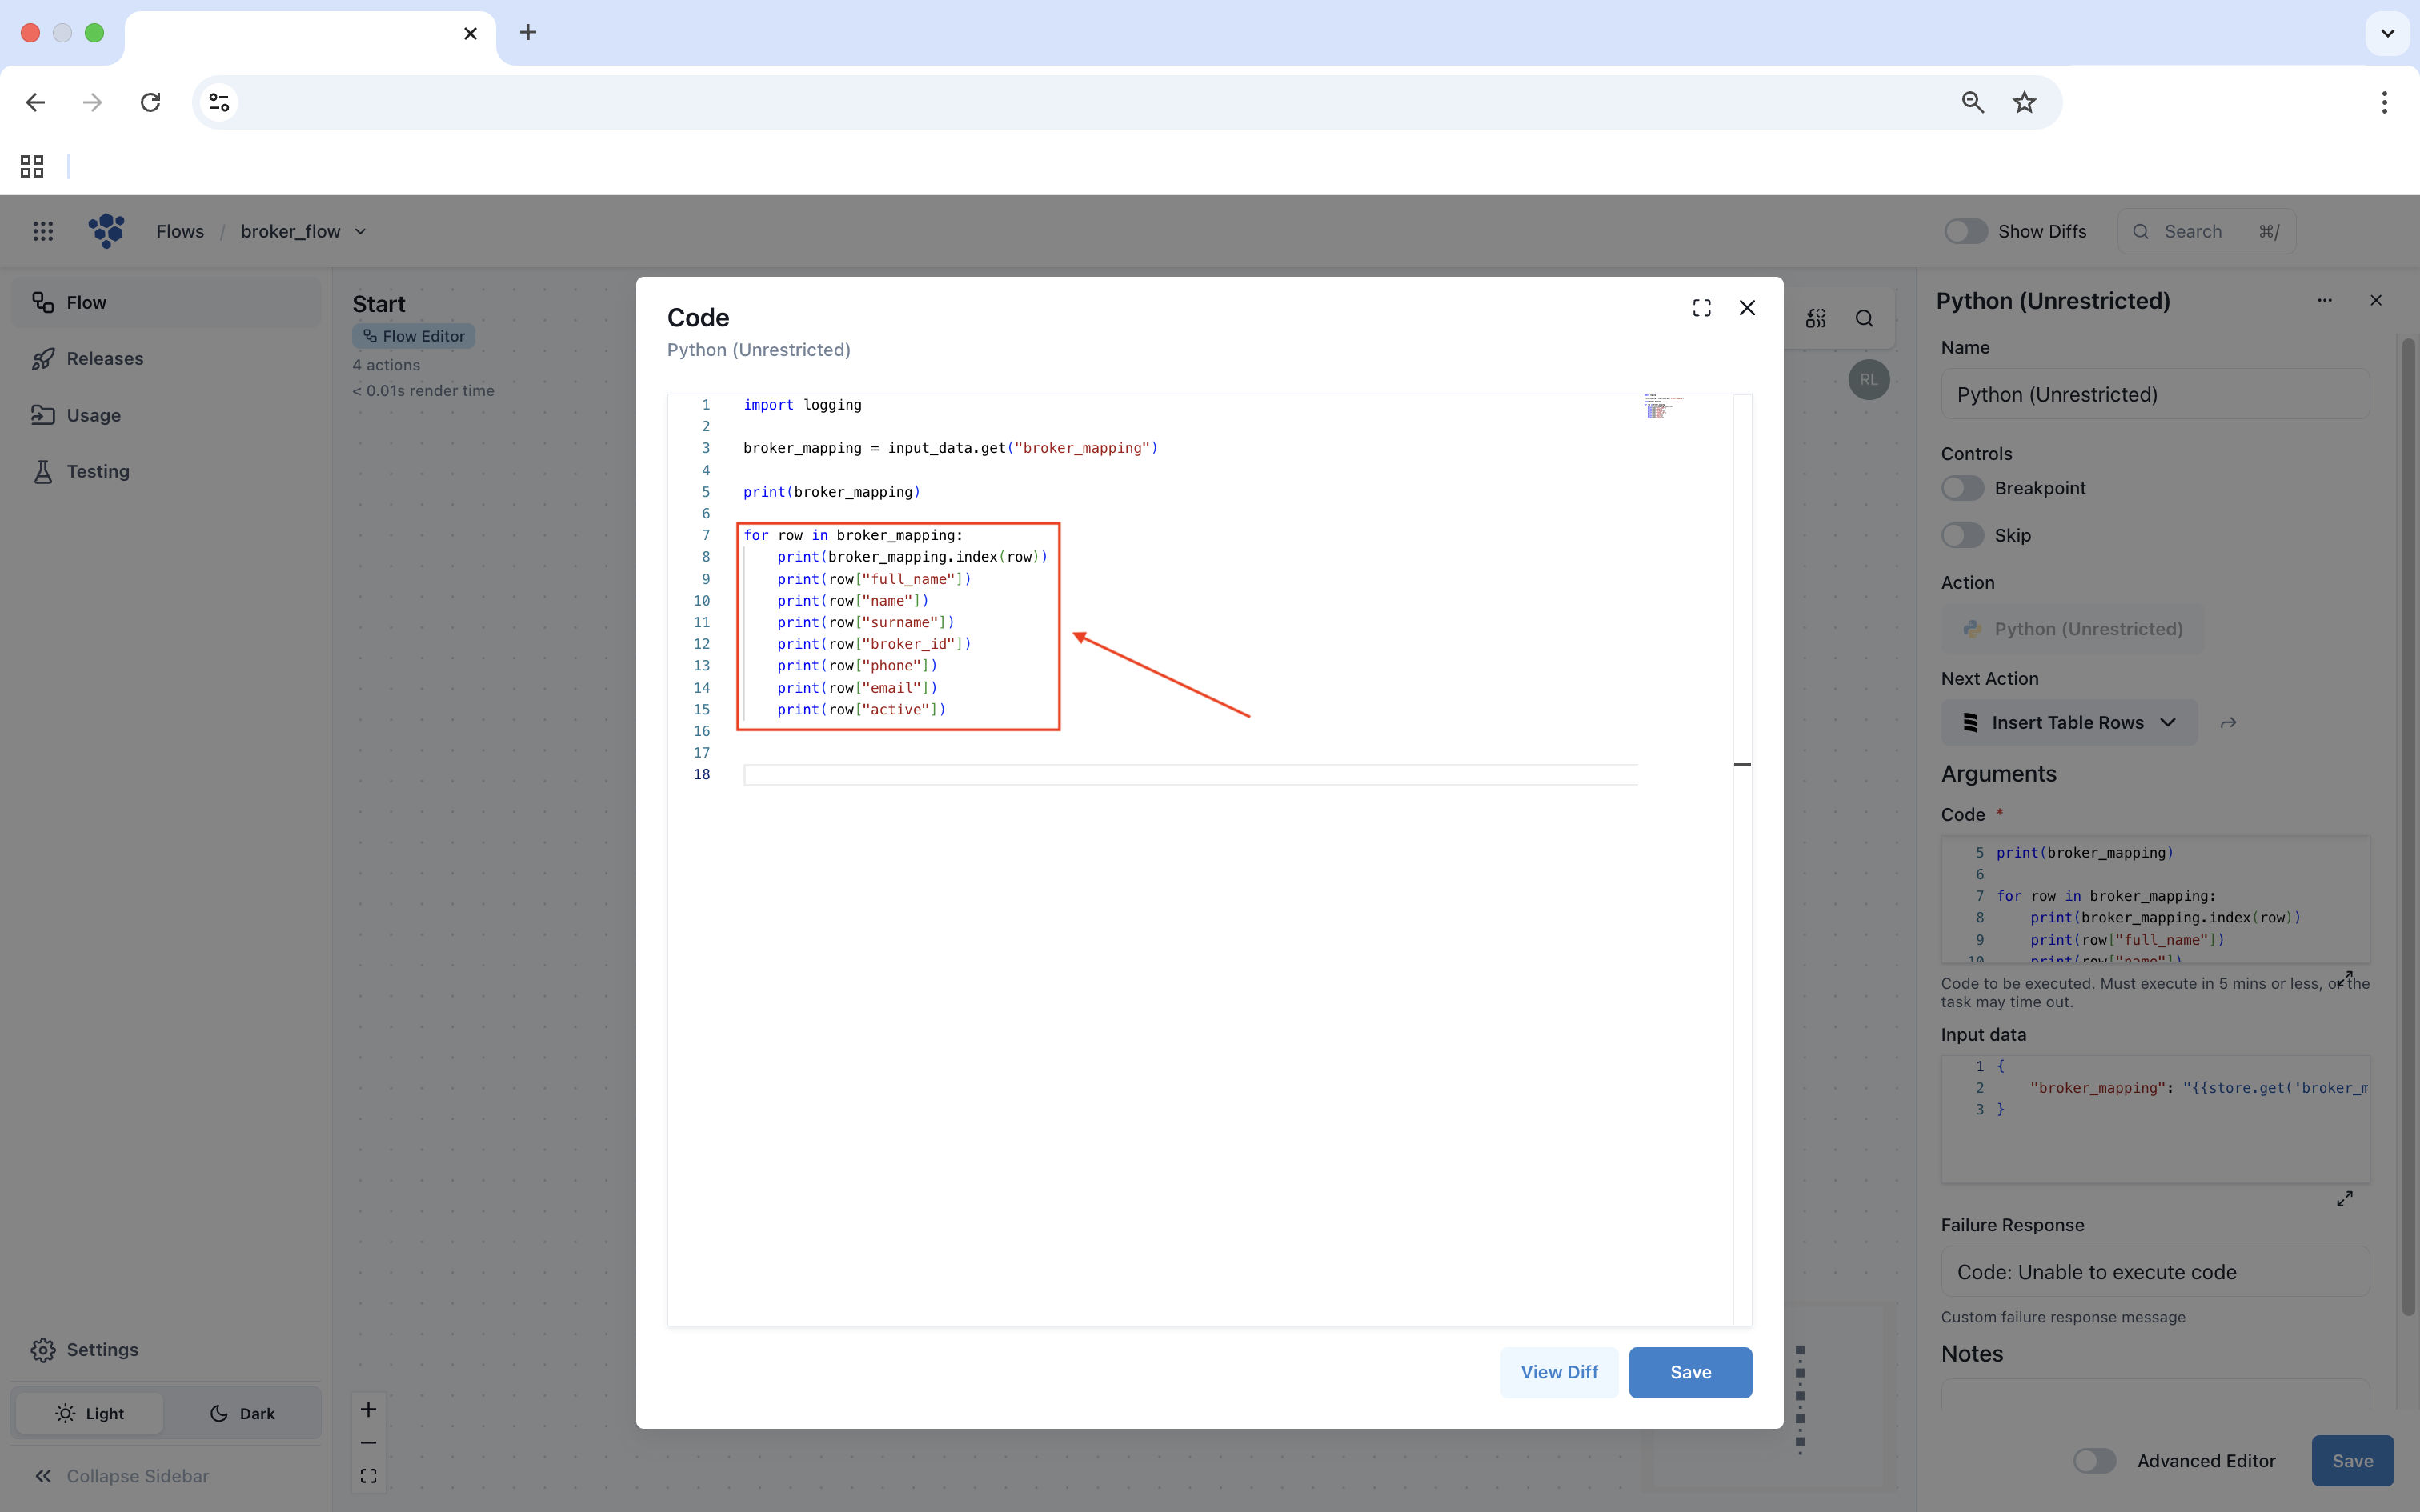Expand the Input data editor
This screenshot has width=2420, height=1512.
2344,1198
